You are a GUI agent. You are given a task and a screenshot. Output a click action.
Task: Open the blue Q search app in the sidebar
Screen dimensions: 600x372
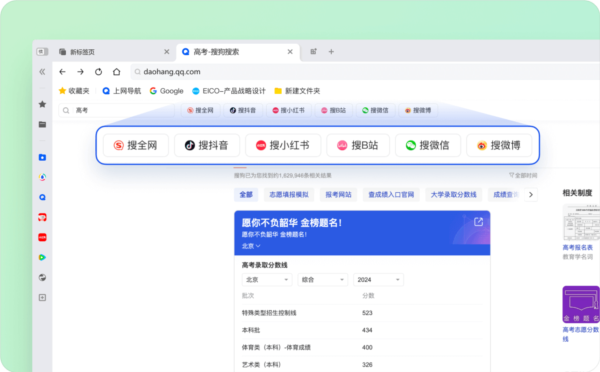tap(42, 197)
